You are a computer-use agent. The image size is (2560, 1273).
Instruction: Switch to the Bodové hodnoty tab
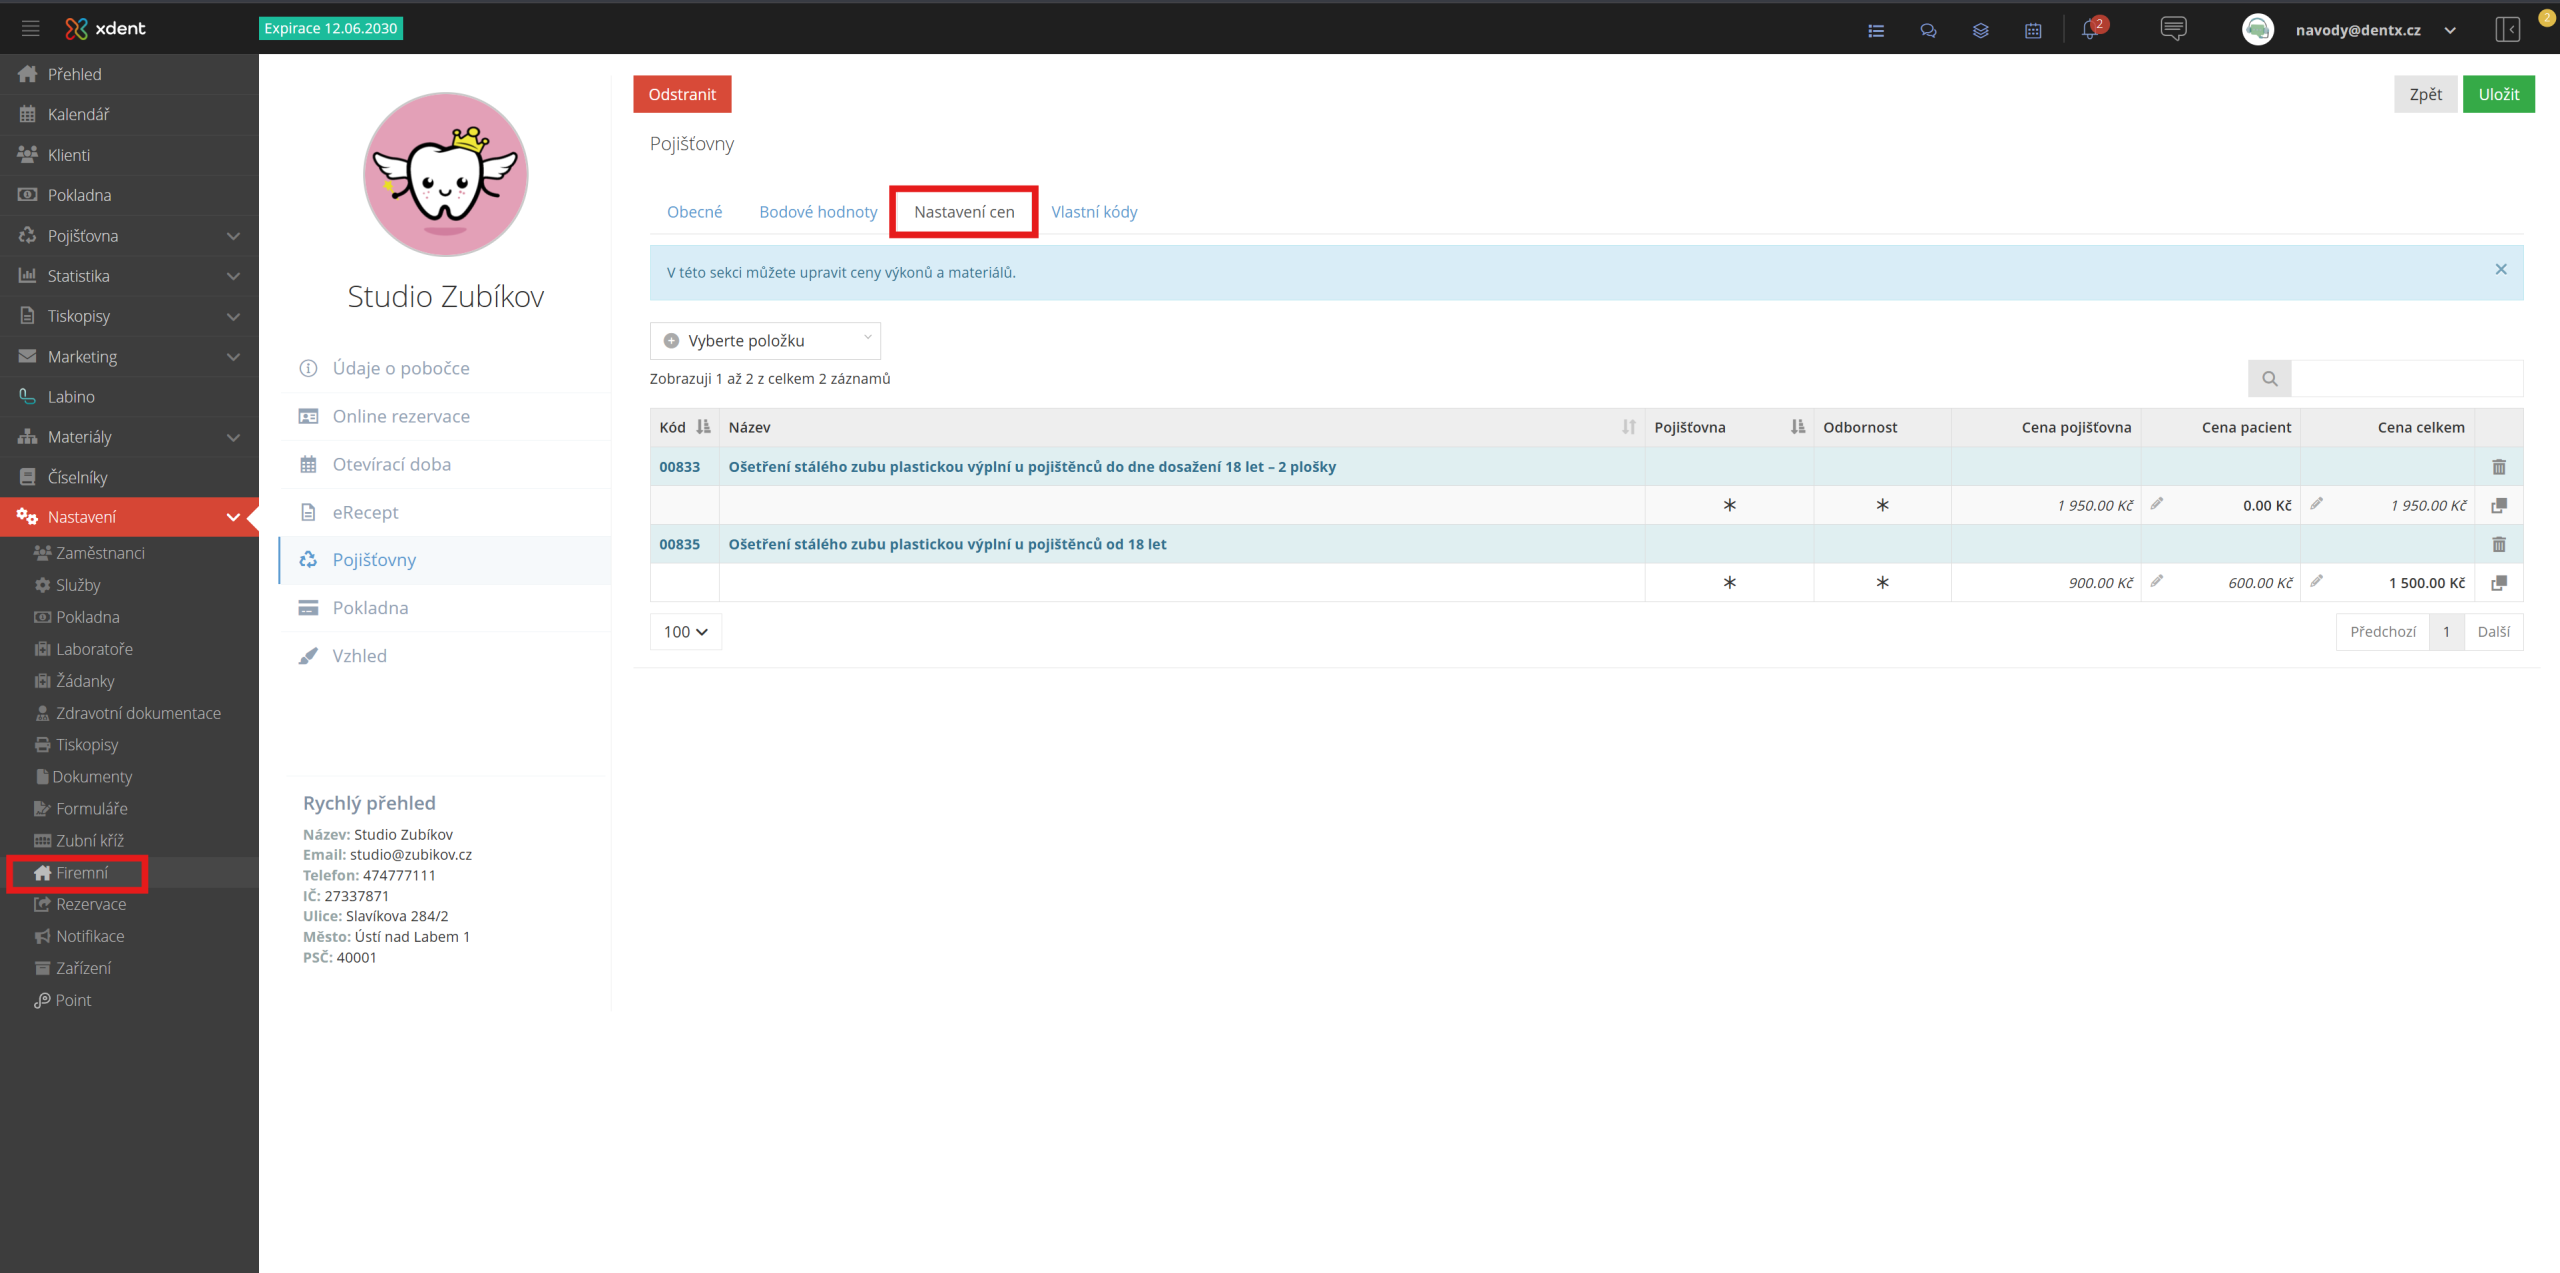818,212
